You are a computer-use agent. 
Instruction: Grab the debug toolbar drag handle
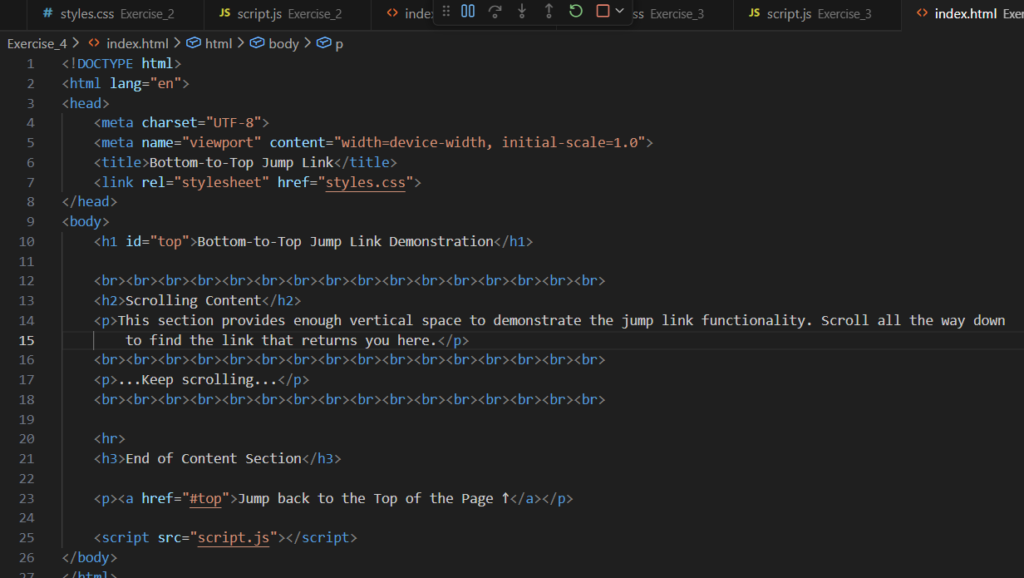click(446, 11)
